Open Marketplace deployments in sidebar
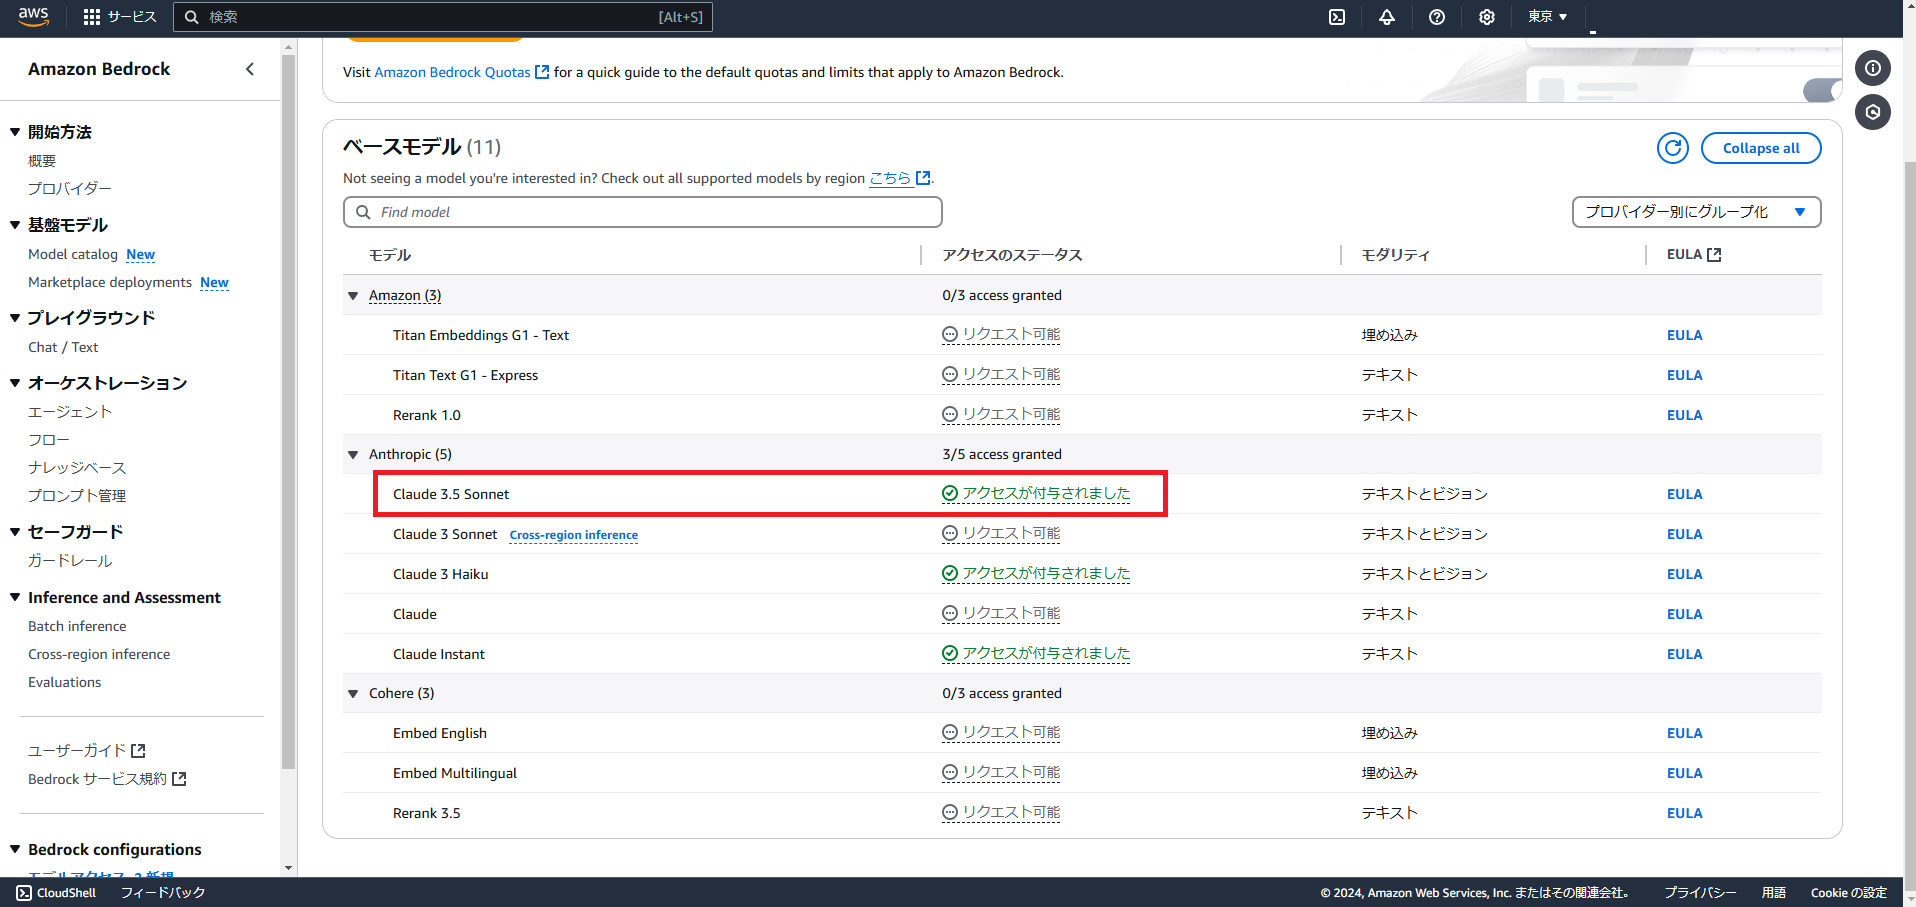Viewport: 1916px width, 907px height. (x=110, y=282)
